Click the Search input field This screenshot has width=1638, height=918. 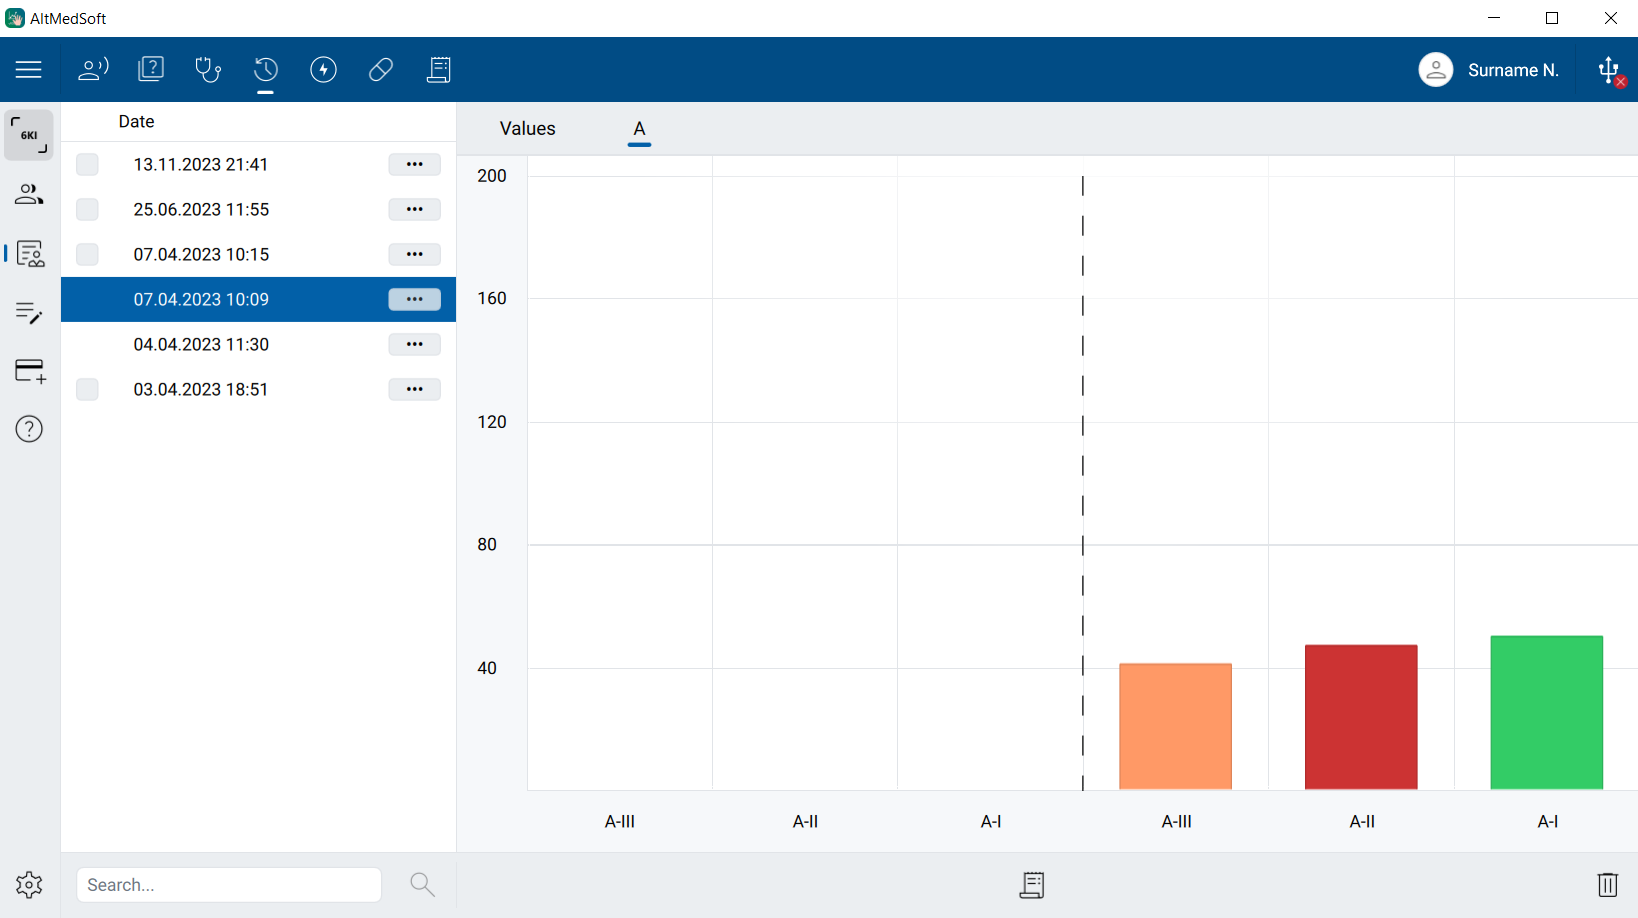pos(229,885)
